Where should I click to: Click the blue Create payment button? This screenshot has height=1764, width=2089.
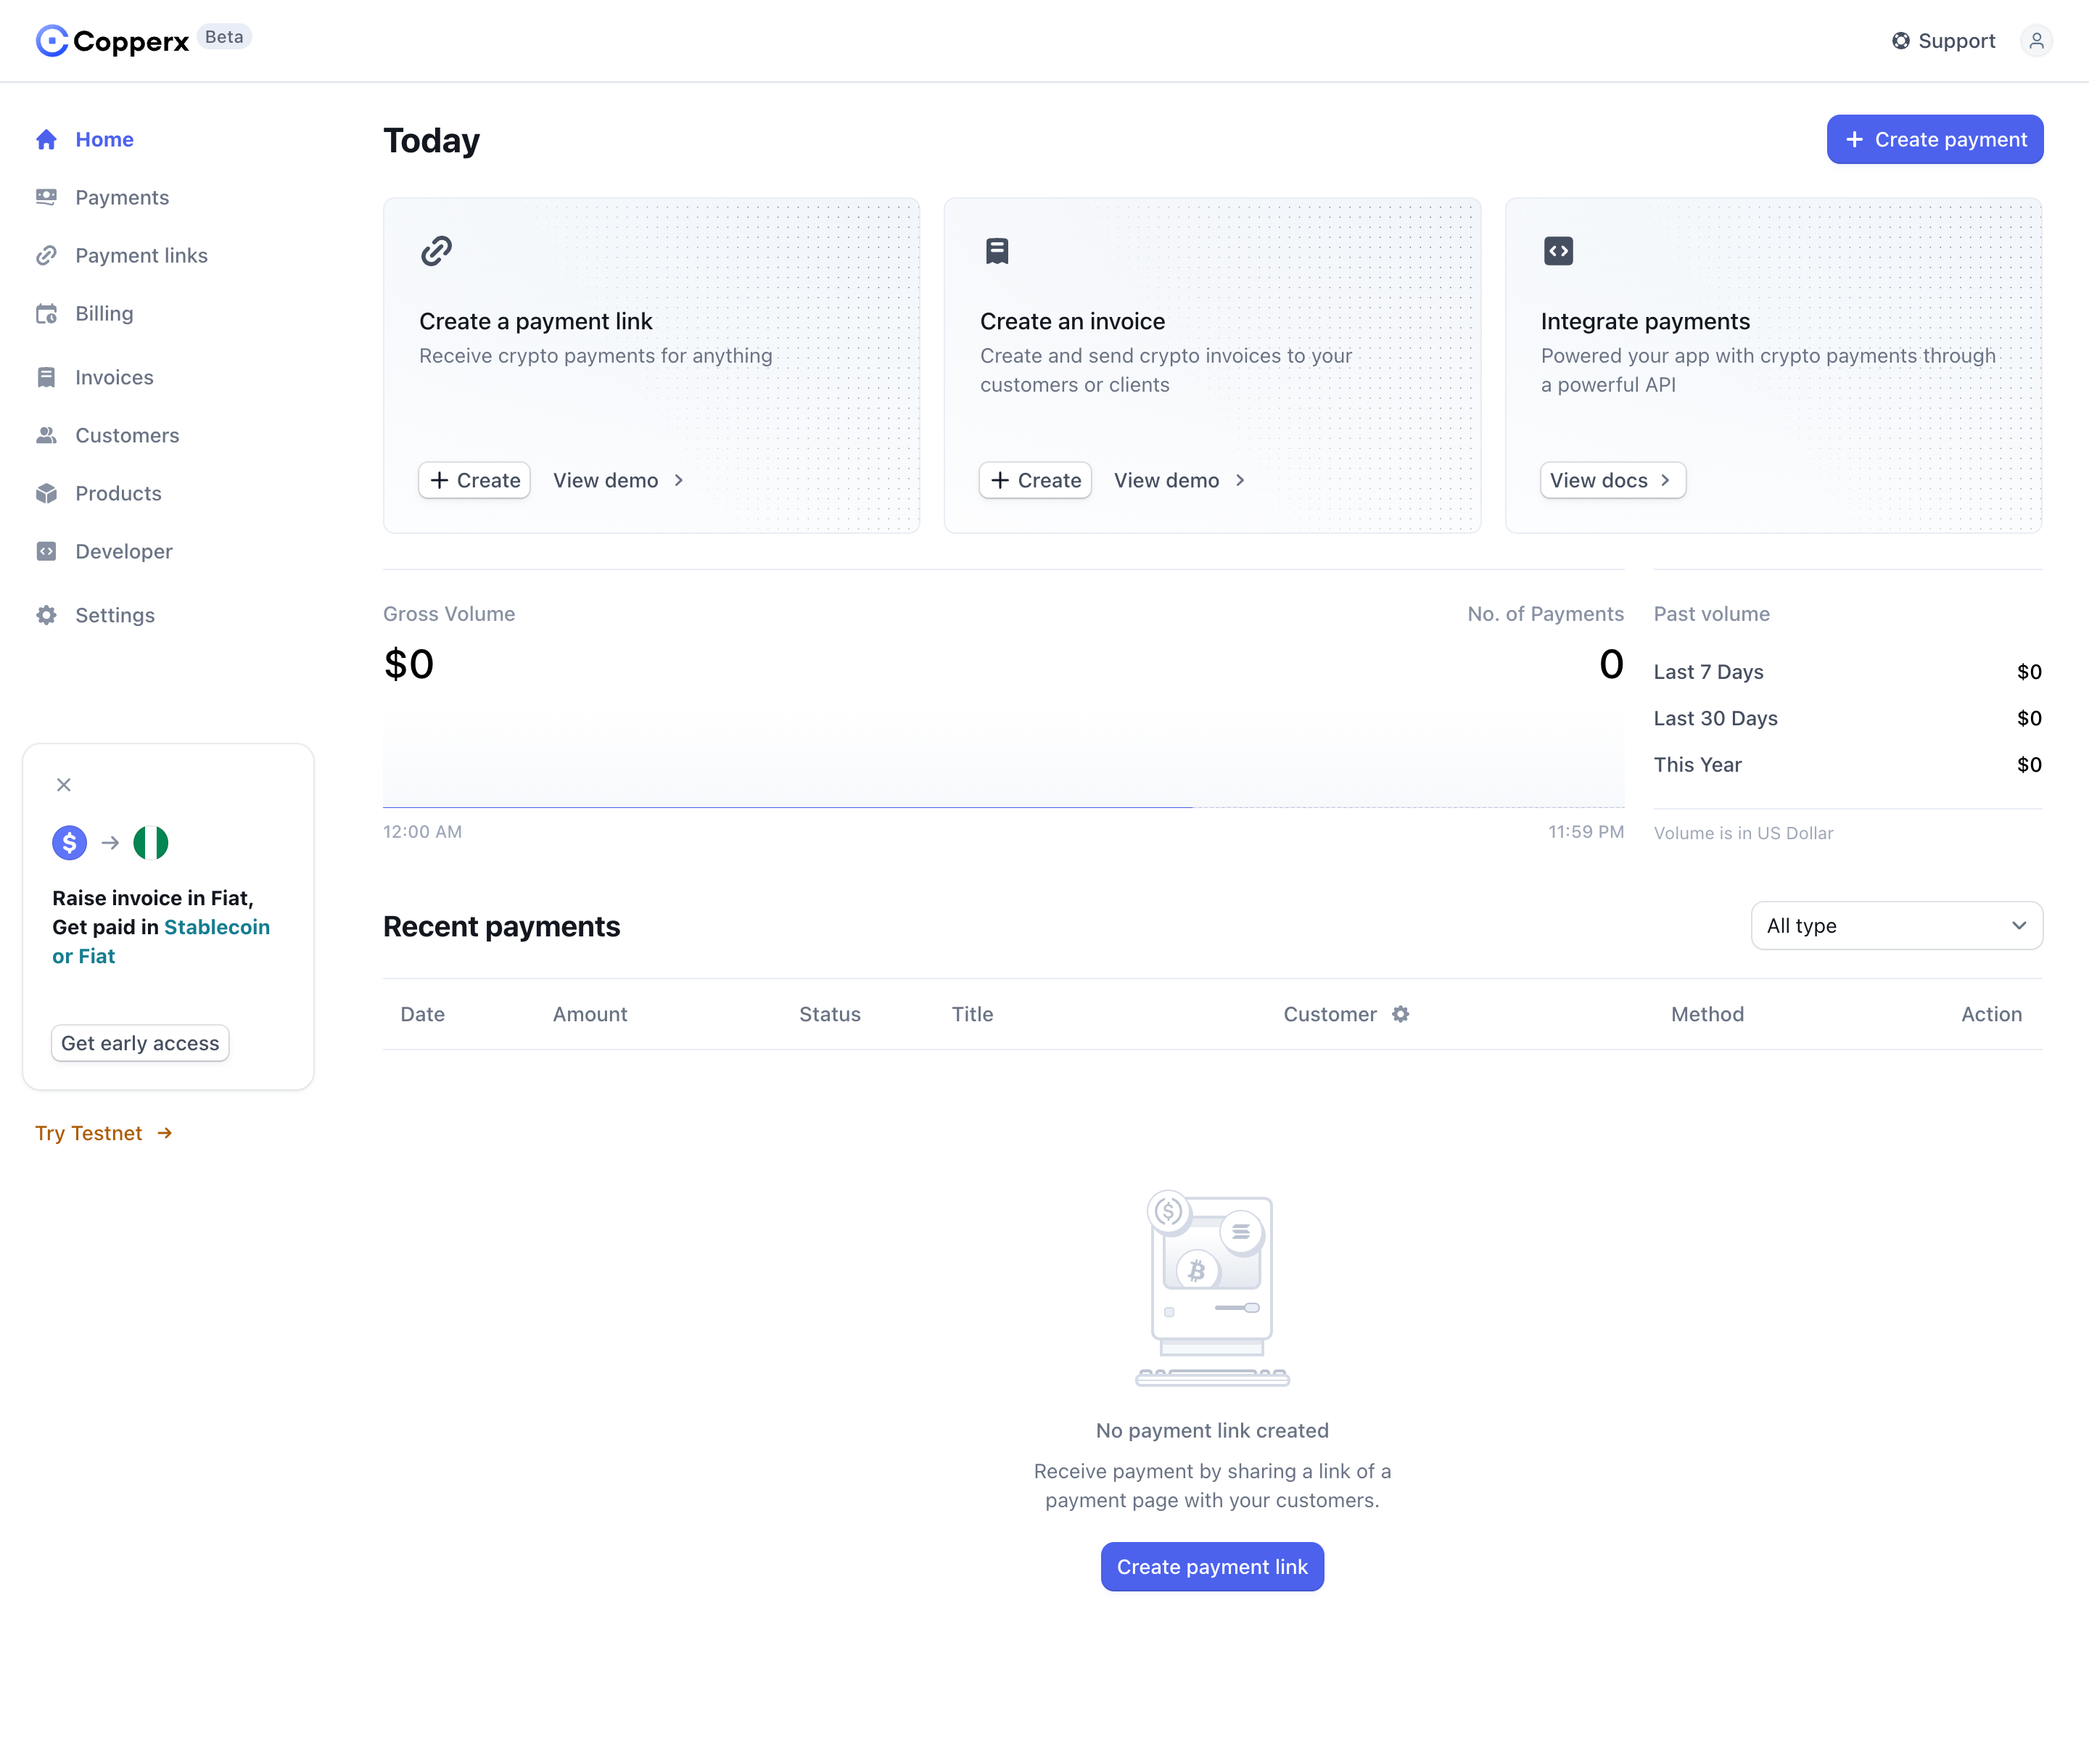coord(1934,139)
